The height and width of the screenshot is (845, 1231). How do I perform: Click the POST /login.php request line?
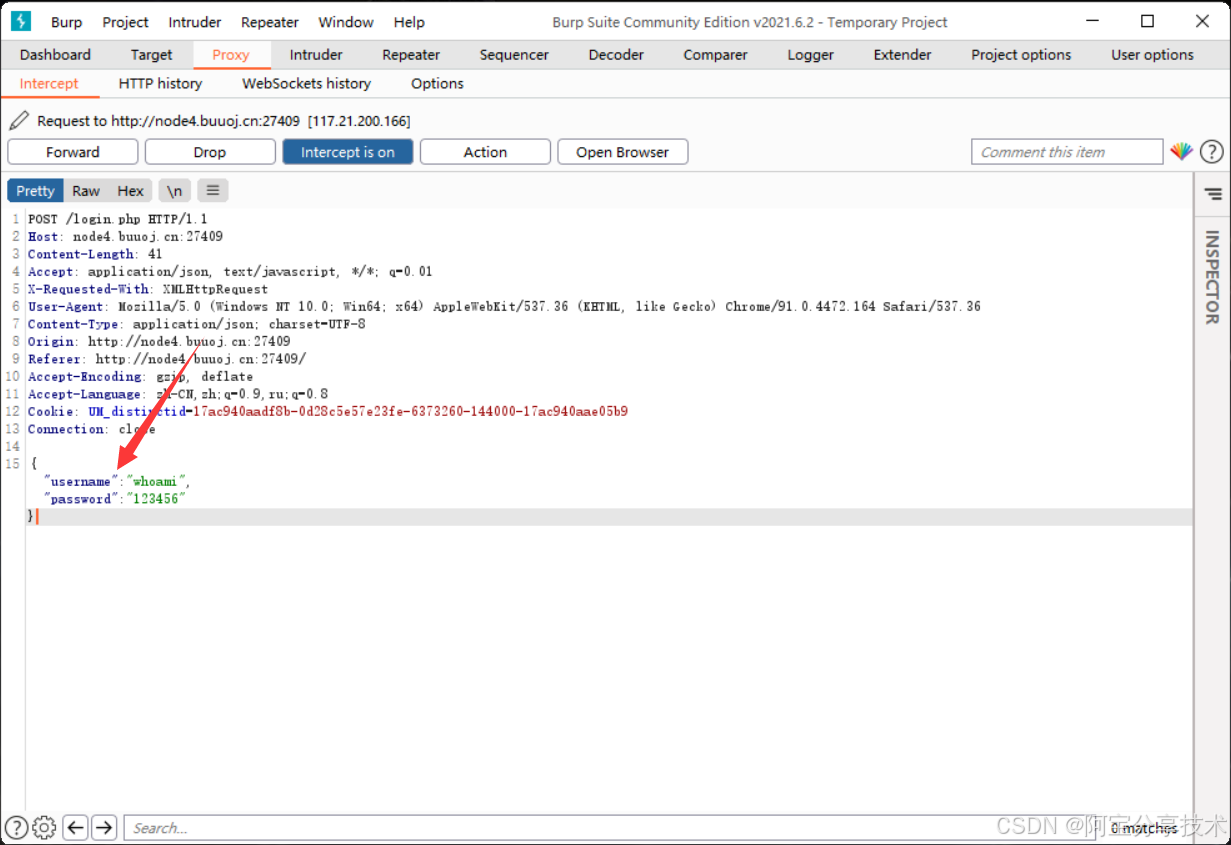point(118,219)
